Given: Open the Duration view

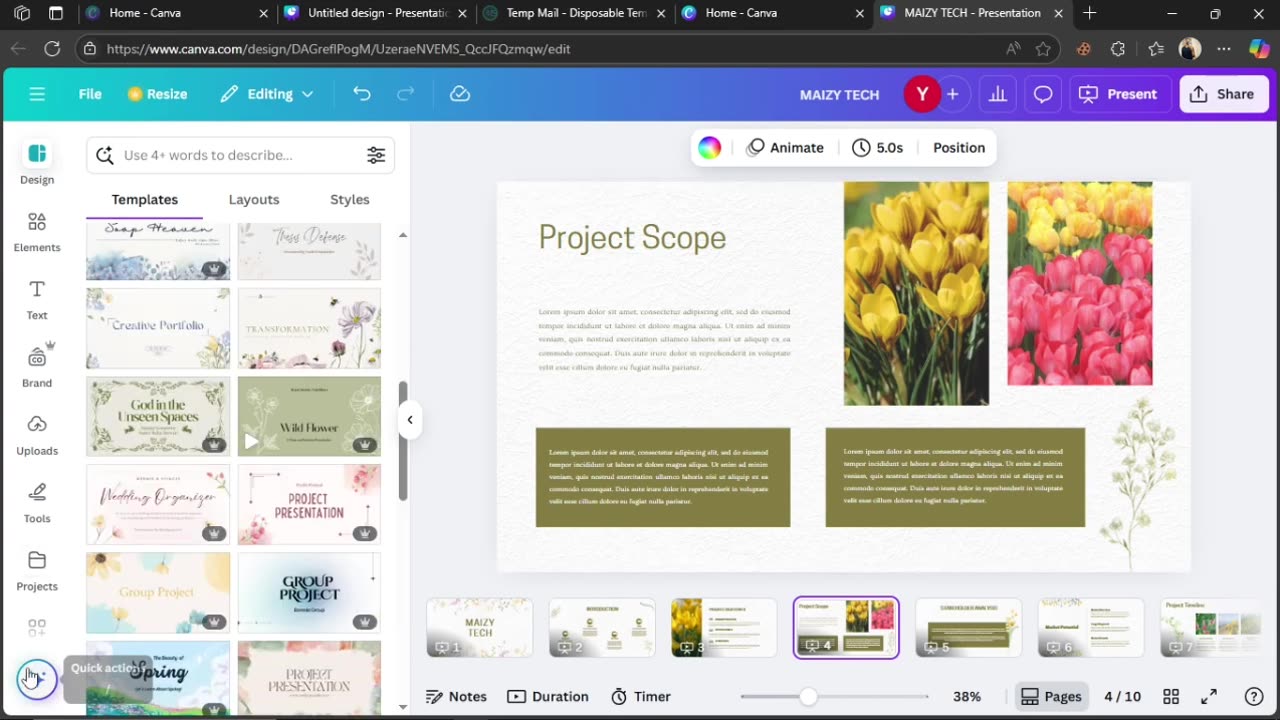Looking at the screenshot, I should pyautogui.click(x=547, y=697).
